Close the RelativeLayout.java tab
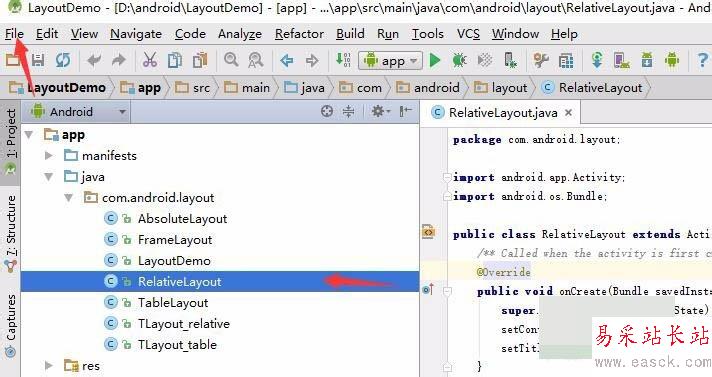Viewport: 712px width, 377px height. (568, 113)
